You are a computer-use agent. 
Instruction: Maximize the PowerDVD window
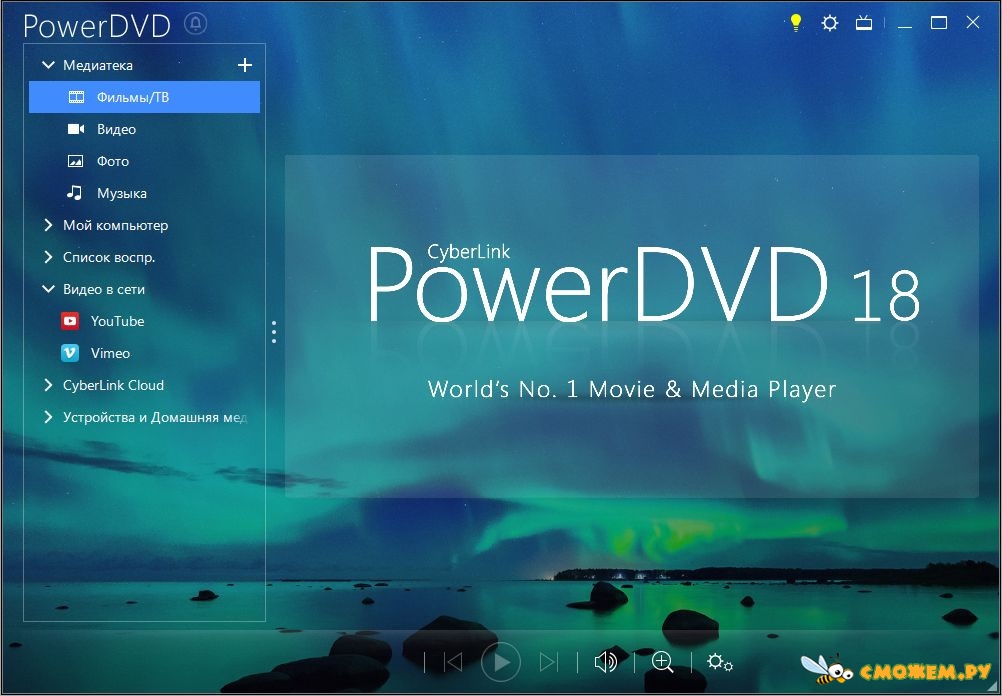(x=939, y=24)
